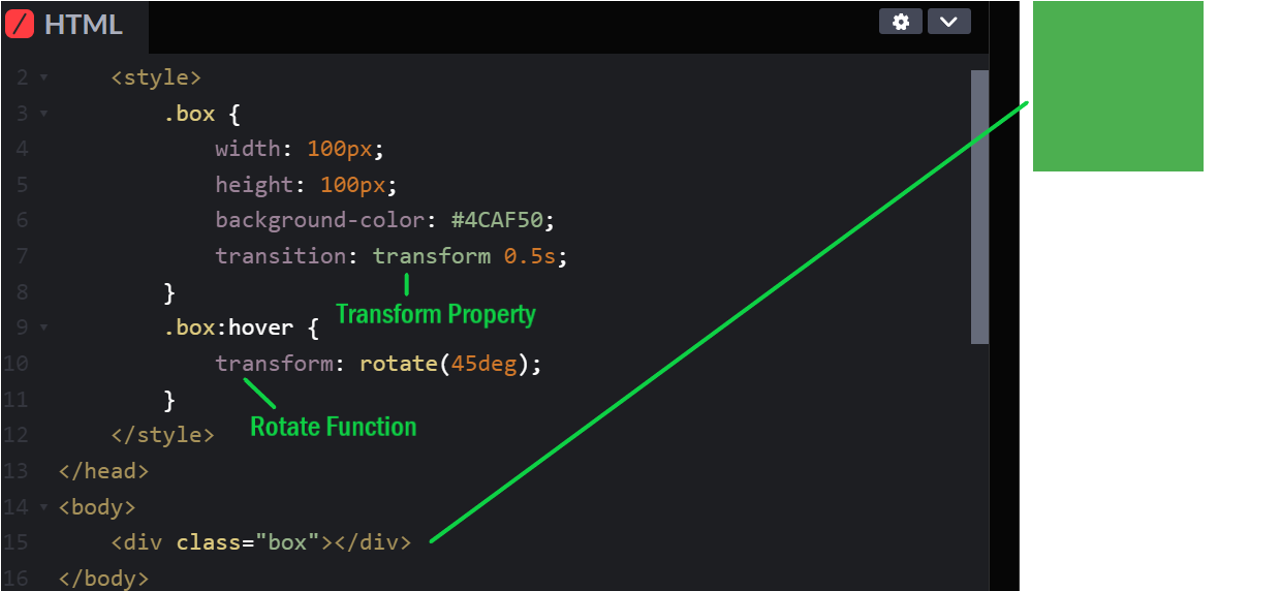Click the closing </head> tag

click(x=103, y=471)
